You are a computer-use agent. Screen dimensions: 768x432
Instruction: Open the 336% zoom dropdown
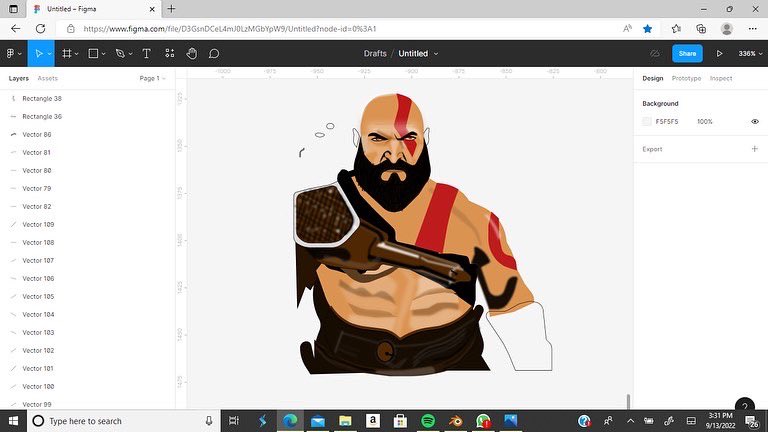click(x=750, y=53)
